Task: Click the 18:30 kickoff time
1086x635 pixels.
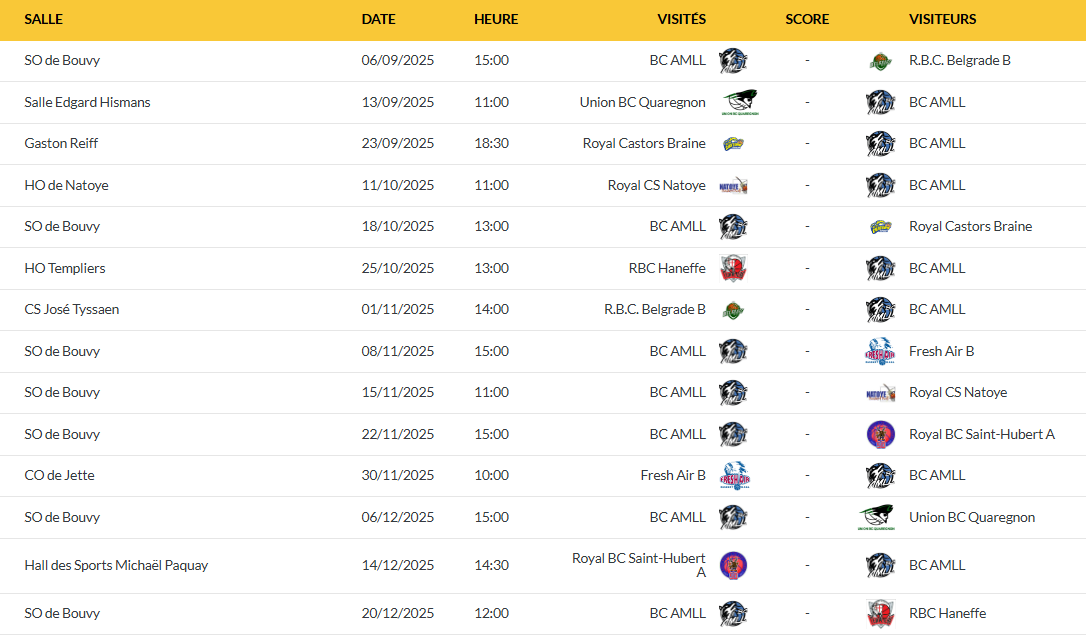Action: tap(492, 143)
